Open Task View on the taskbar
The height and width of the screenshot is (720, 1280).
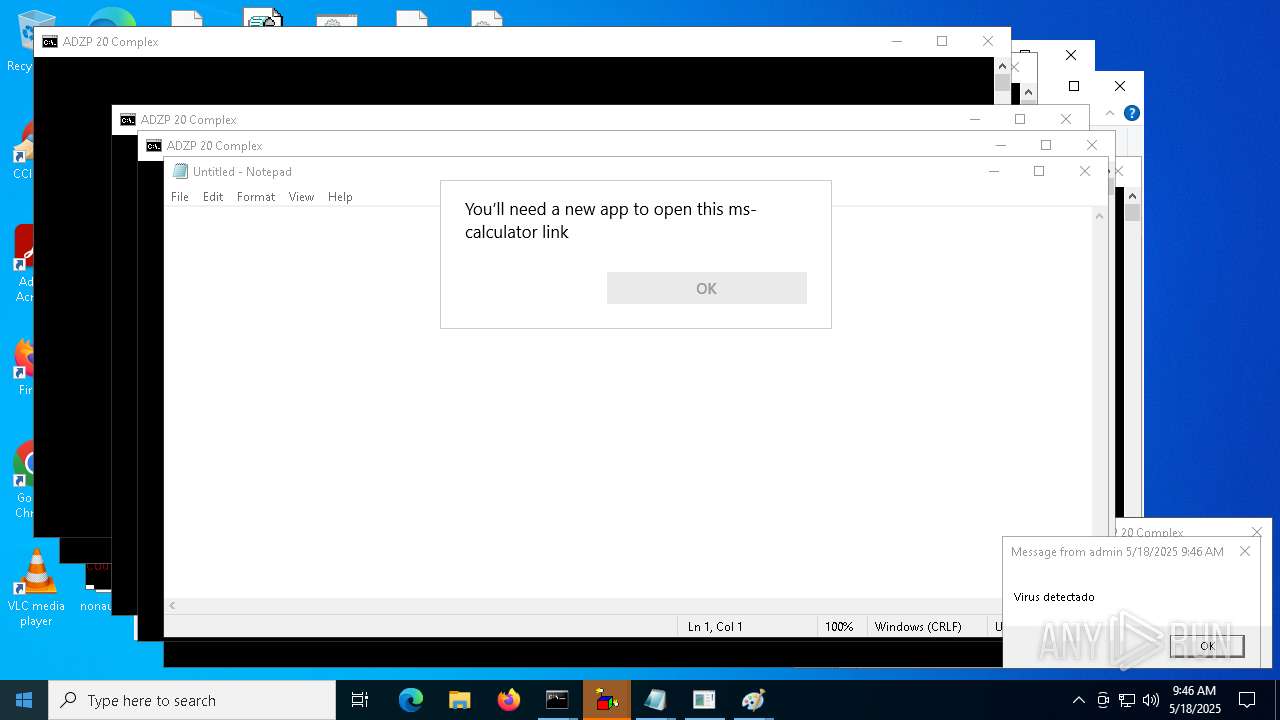(x=360, y=700)
